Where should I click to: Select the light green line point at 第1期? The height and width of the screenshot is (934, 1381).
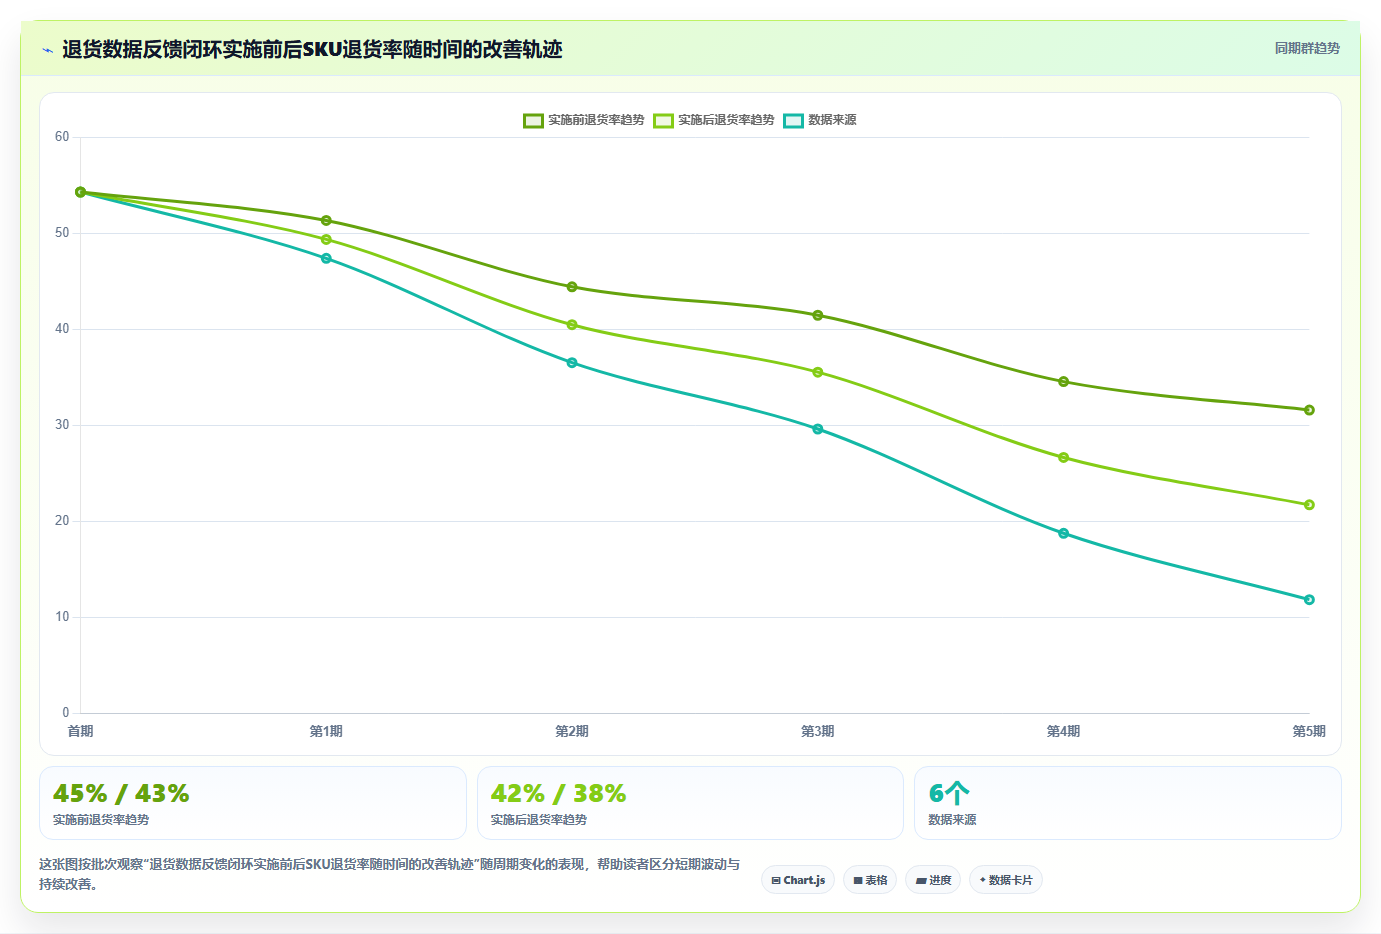(326, 239)
